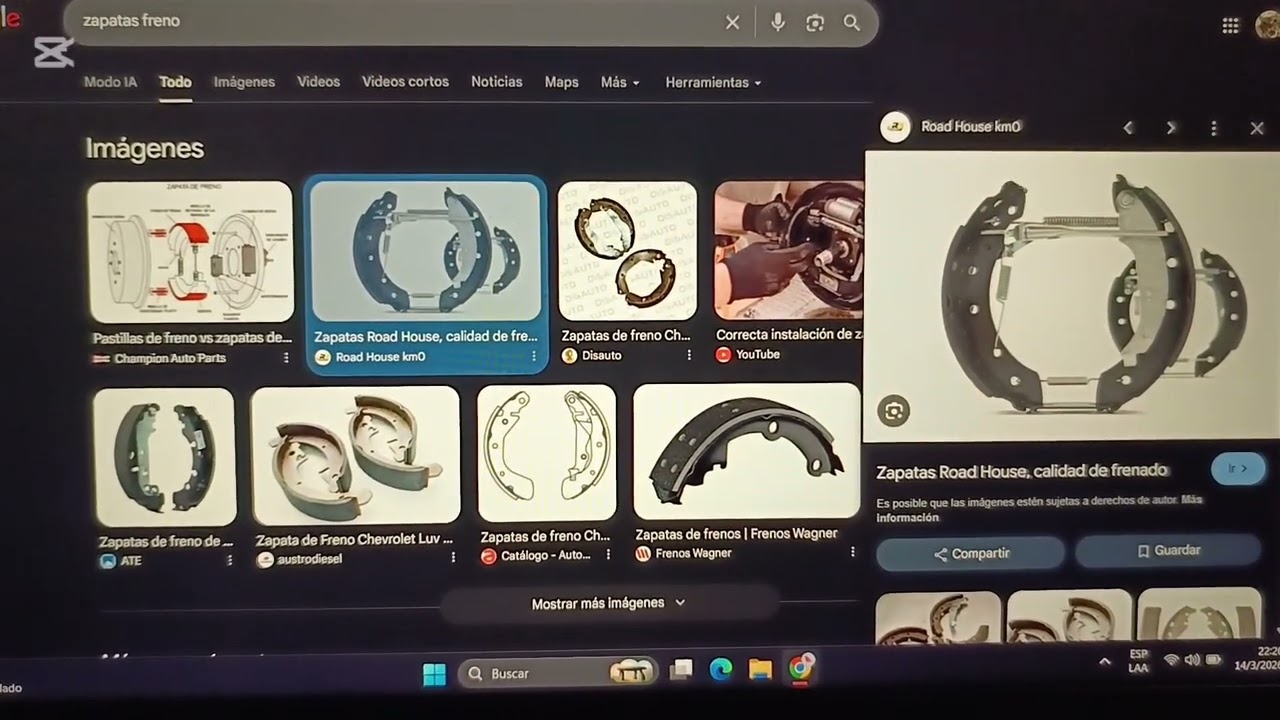This screenshot has height=720, width=1280.
Task: Open the austrodiesel result three-dot menu
Action: coord(453,558)
